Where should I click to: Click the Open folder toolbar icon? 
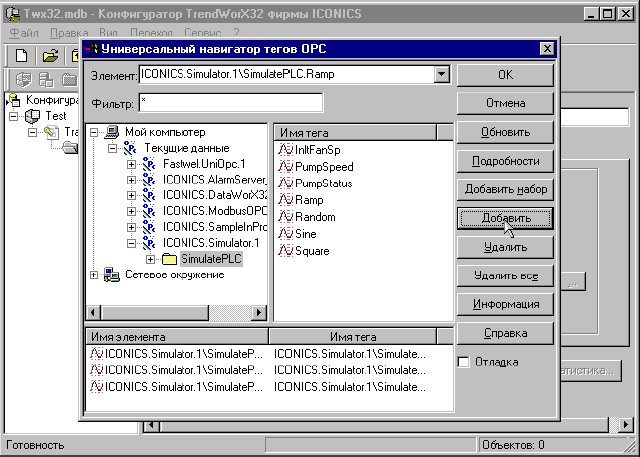coord(50,55)
